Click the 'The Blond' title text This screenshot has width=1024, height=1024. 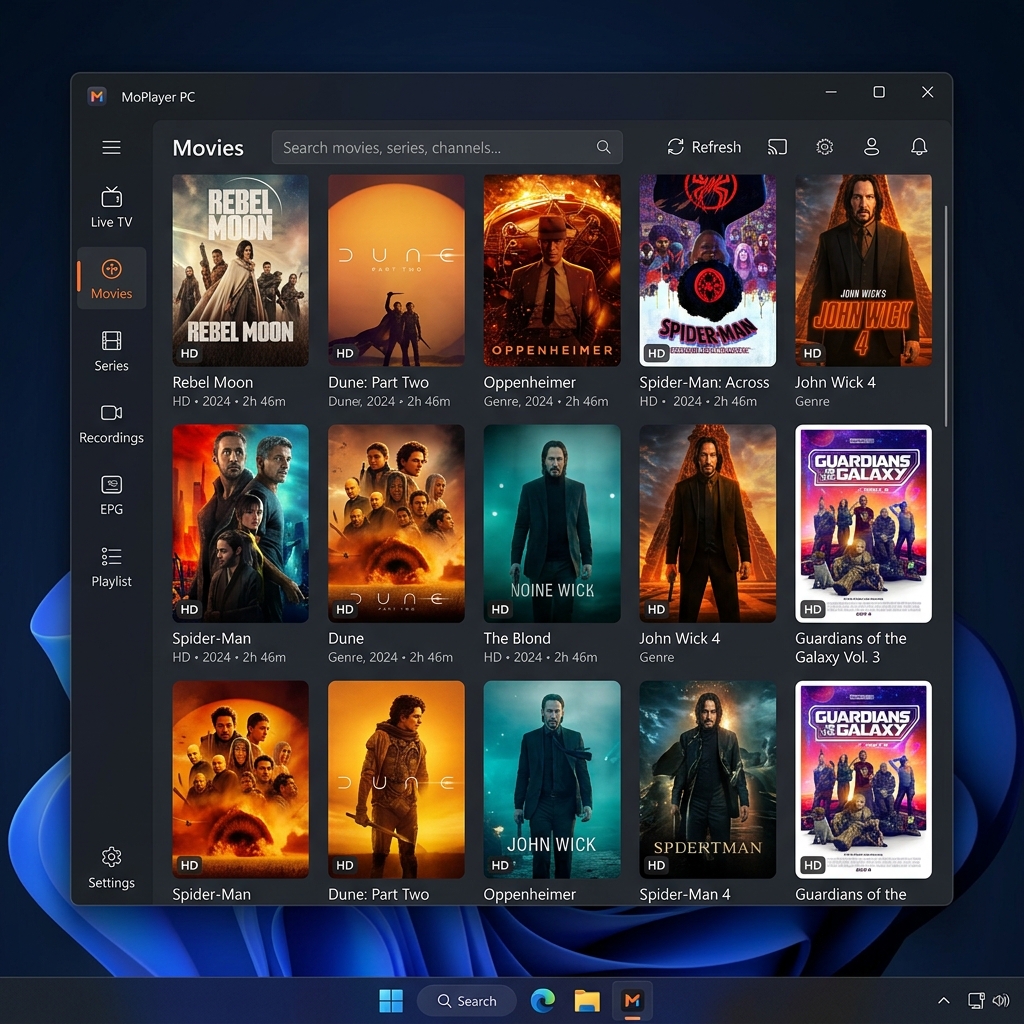[x=517, y=639]
